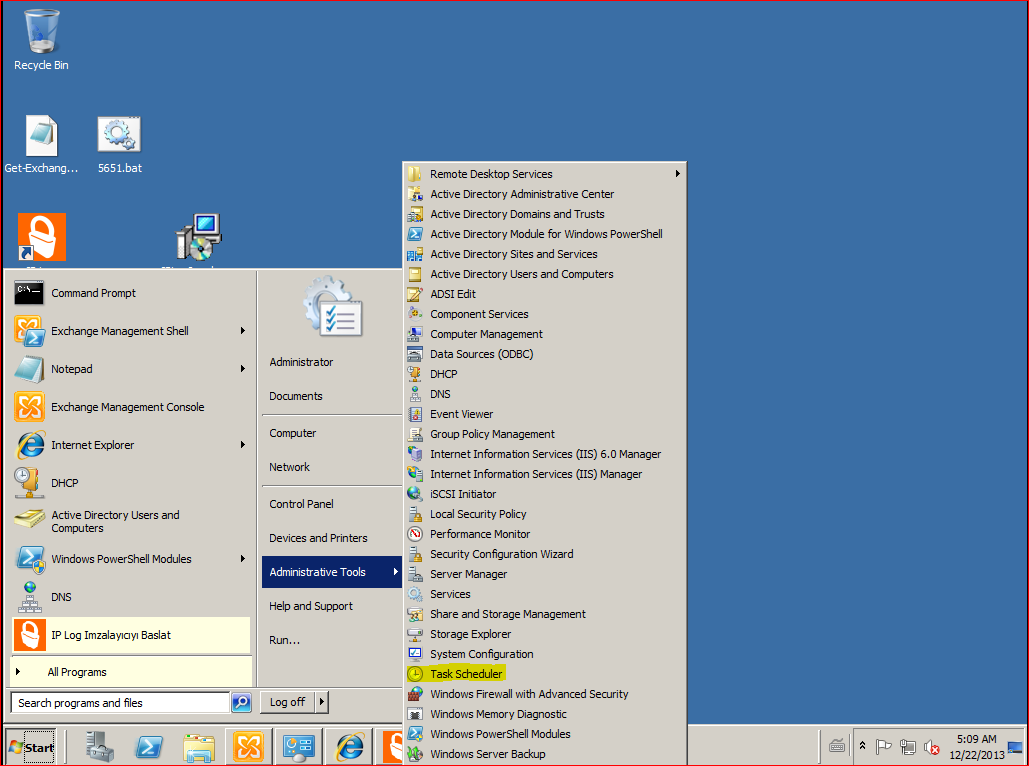Open Exchange Management Console icon
Image resolution: width=1029 pixels, height=766 pixels.
29,407
